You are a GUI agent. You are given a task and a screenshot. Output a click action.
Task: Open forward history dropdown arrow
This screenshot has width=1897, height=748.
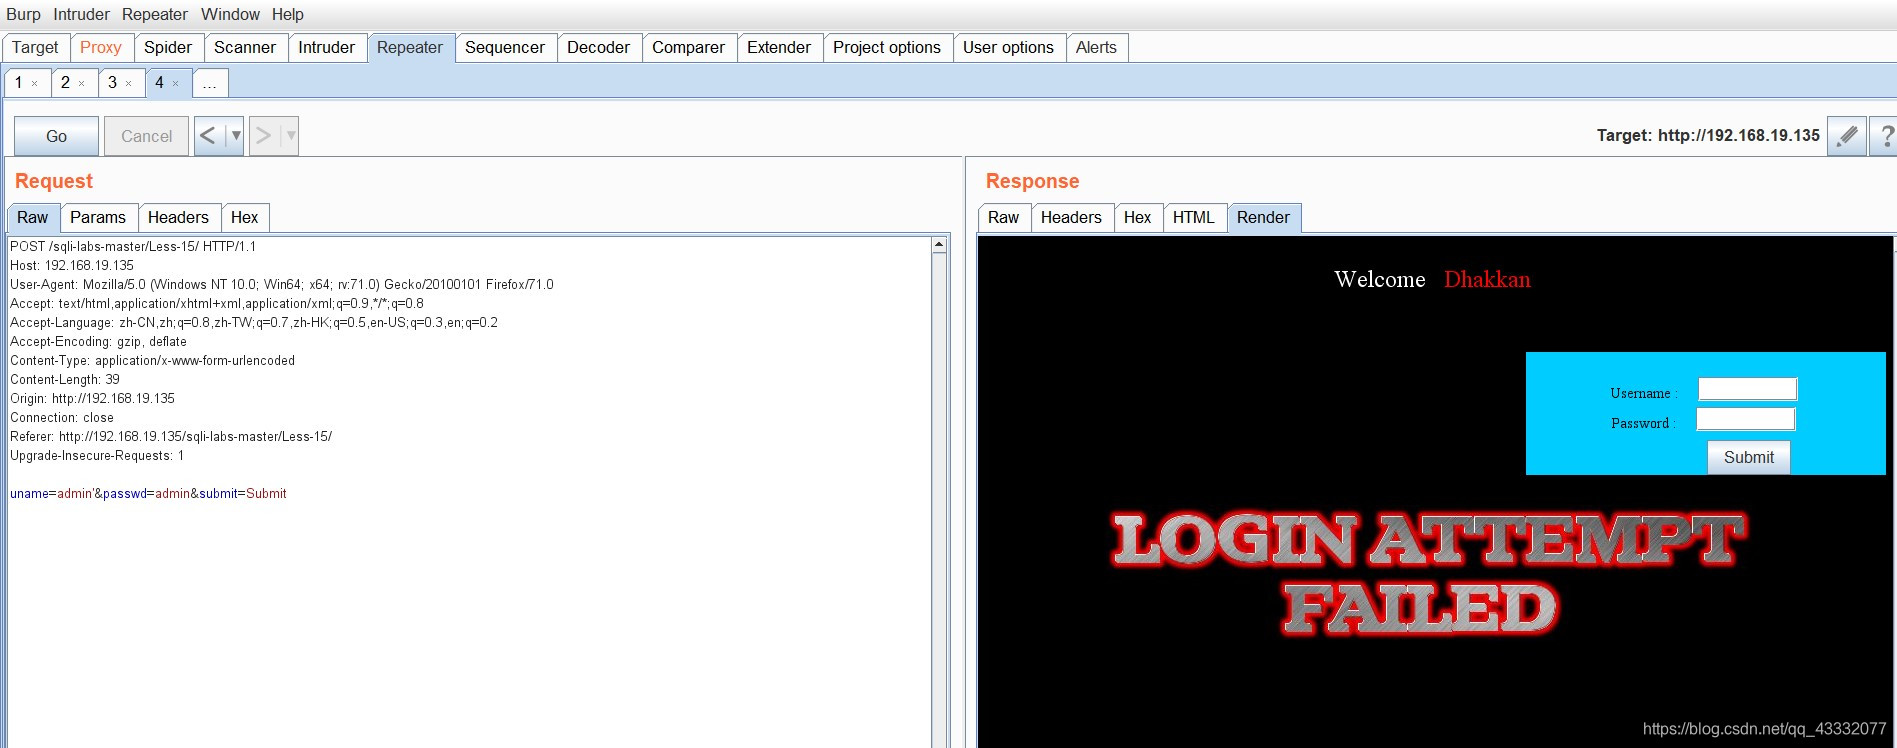click(290, 136)
